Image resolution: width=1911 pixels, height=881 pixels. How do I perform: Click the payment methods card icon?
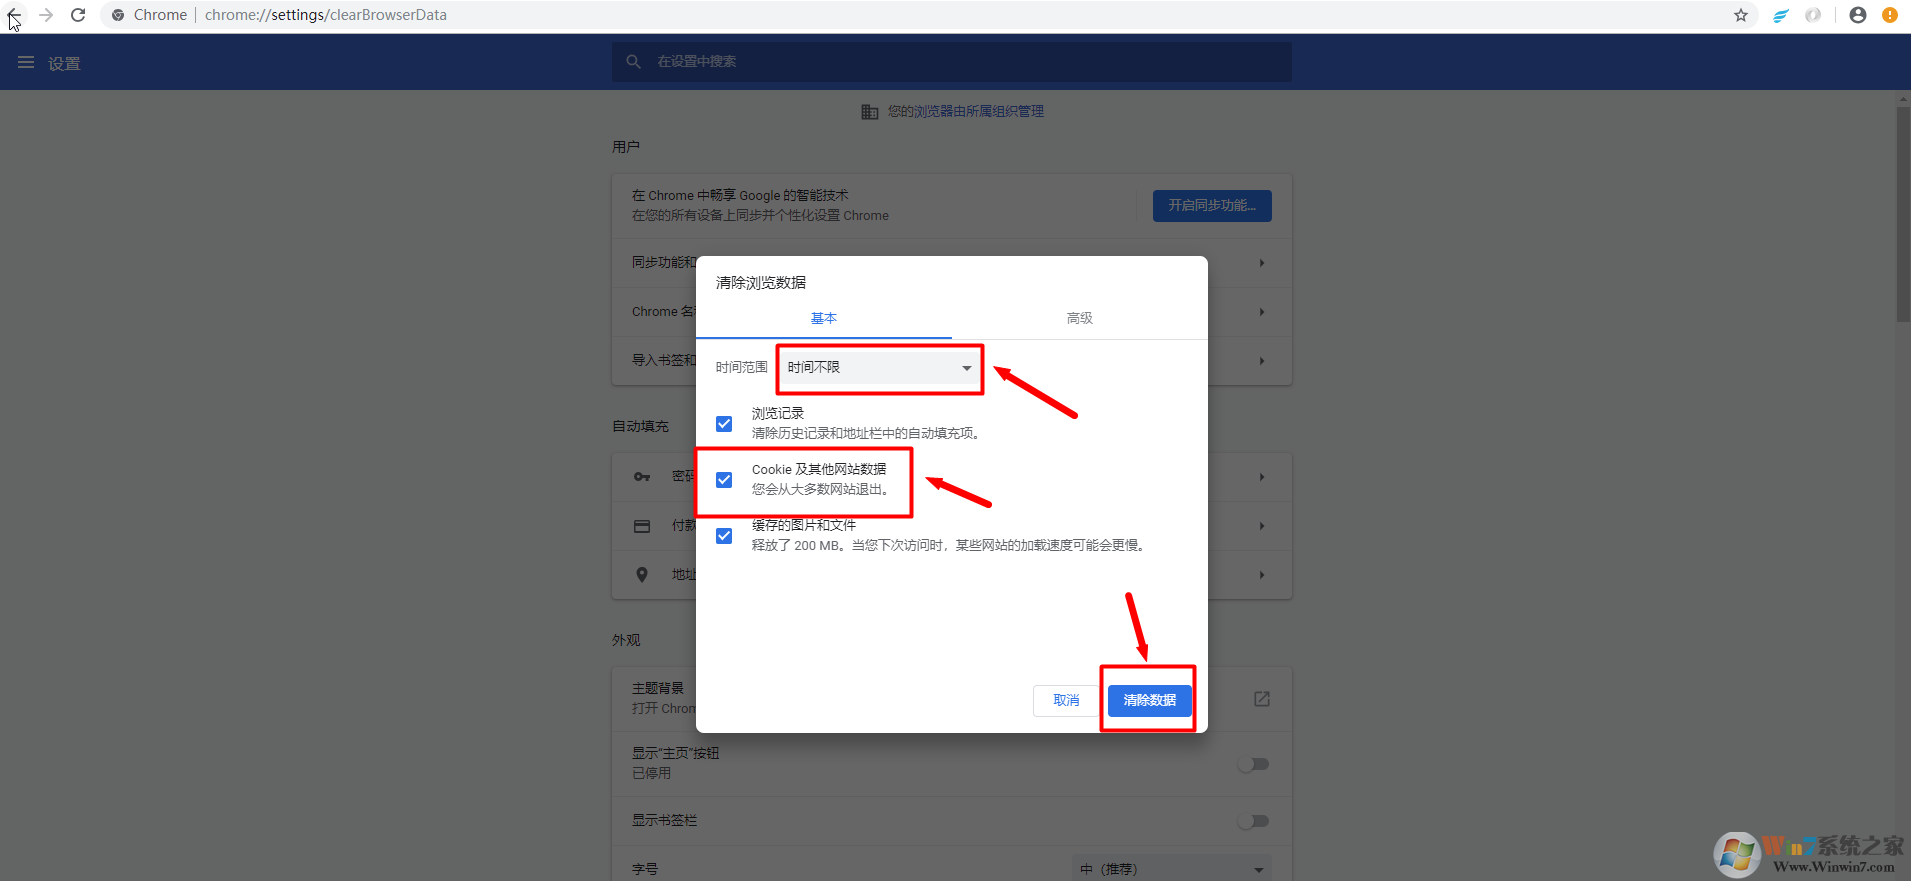[x=642, y=526]
